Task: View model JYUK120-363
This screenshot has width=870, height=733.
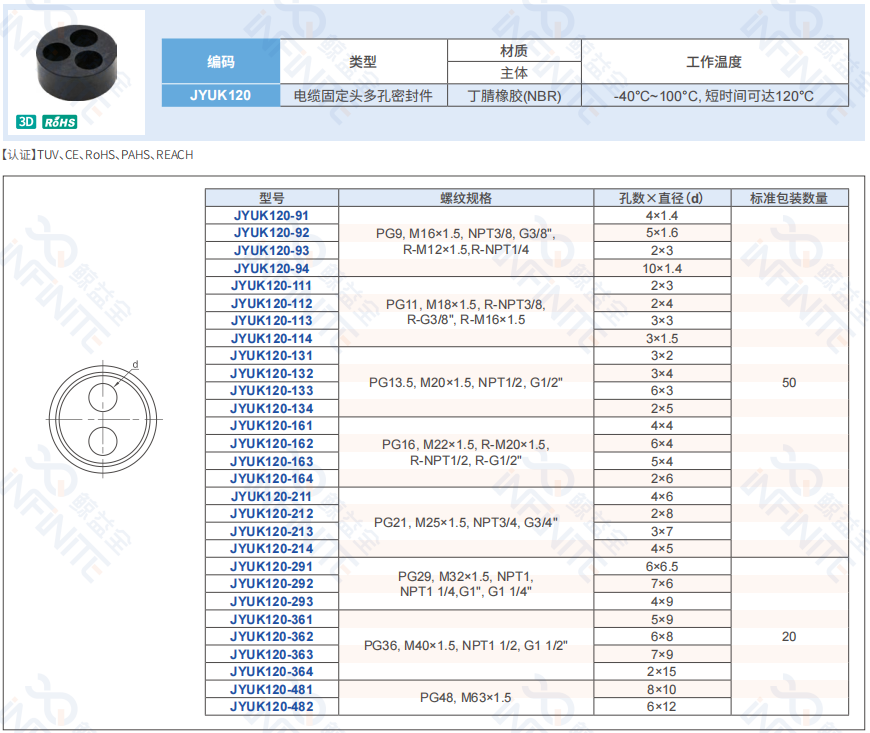Action: [x=271, y=654]
